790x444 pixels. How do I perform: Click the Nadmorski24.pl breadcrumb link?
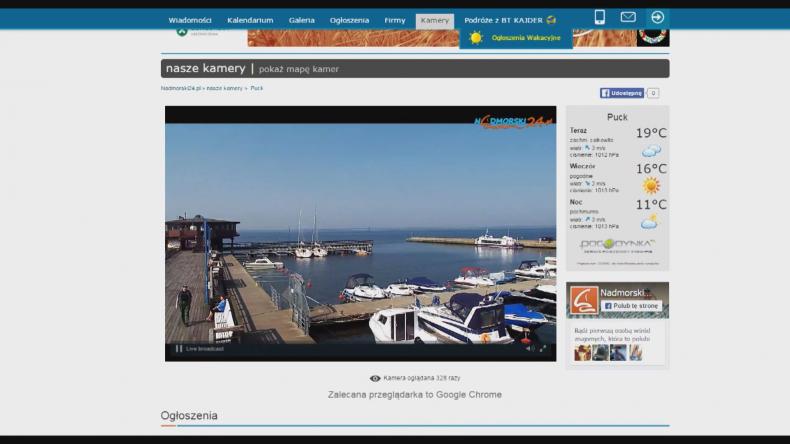(181, 88)
